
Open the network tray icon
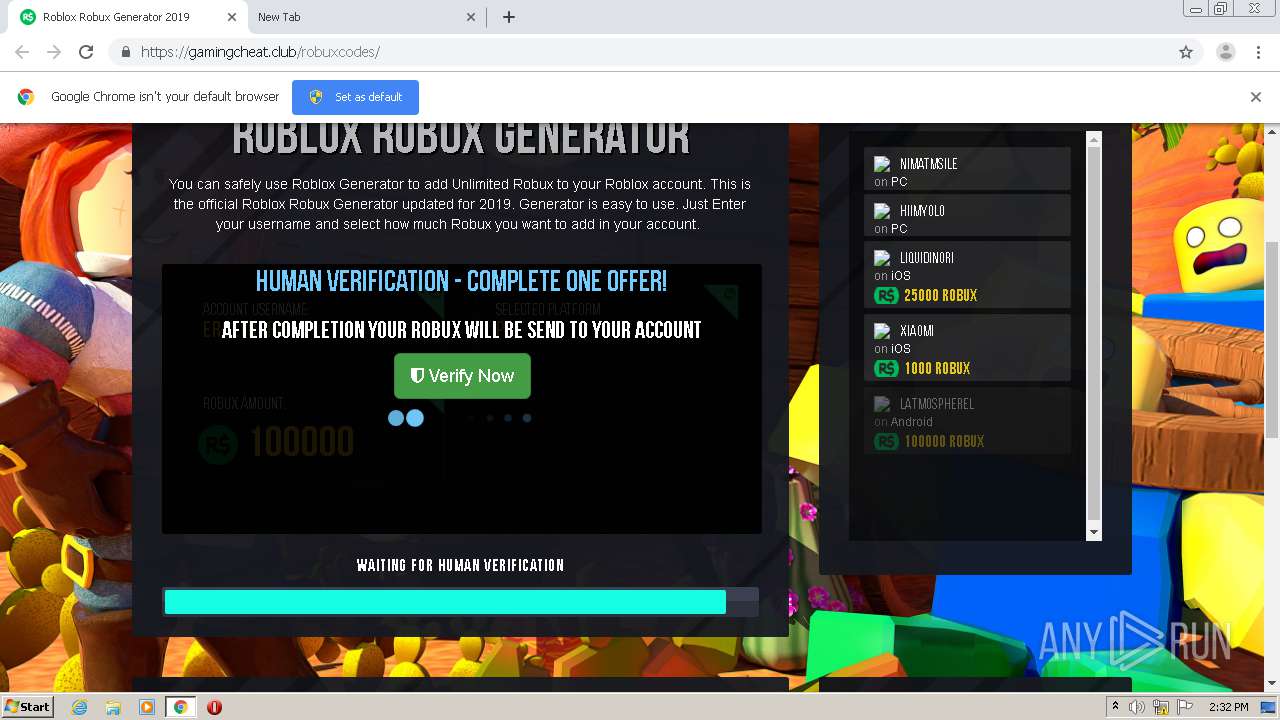(1161, 707)
